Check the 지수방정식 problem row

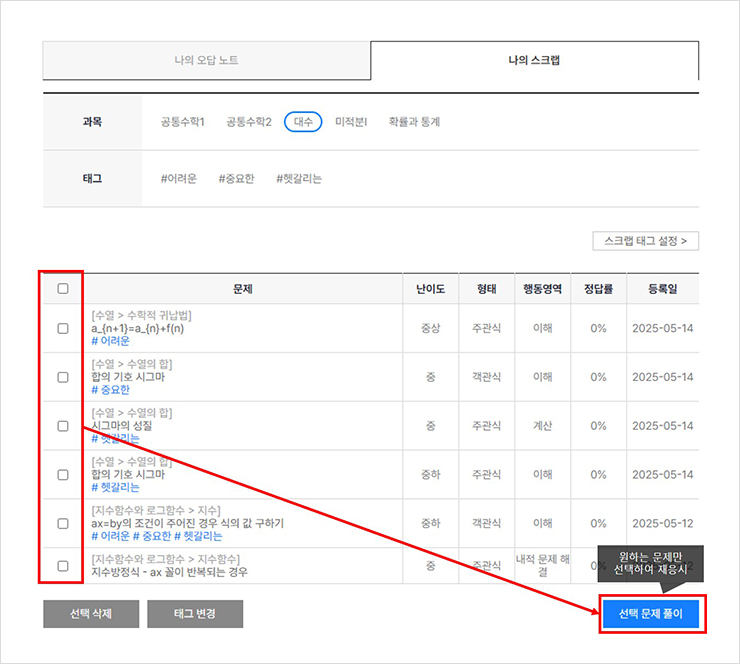63,565
